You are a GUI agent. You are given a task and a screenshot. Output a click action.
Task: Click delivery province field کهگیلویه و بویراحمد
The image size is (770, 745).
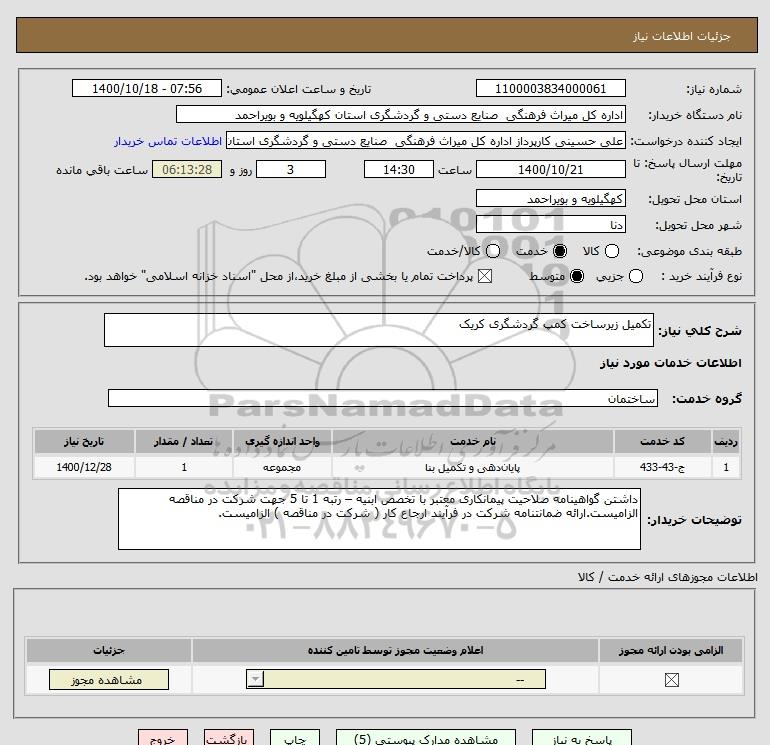pos(550,198)
